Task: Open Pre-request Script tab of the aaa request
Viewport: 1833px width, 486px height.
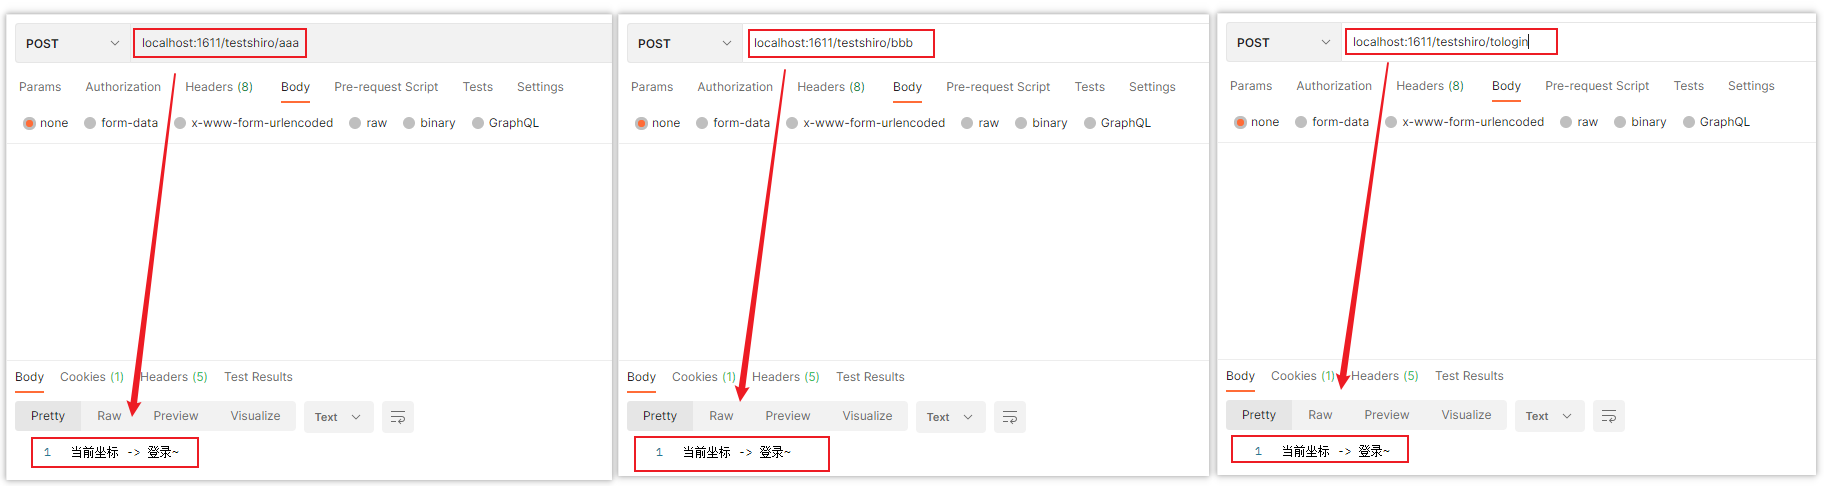Action: [x=386, y=87]
